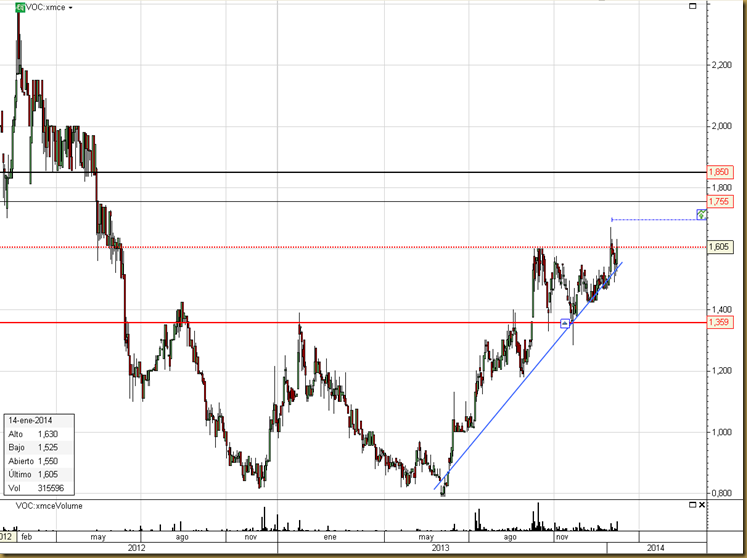Screen dimensions: 747x558
Task: Maximize the VOC:xmceVolume pane
Action: (693, 505)
